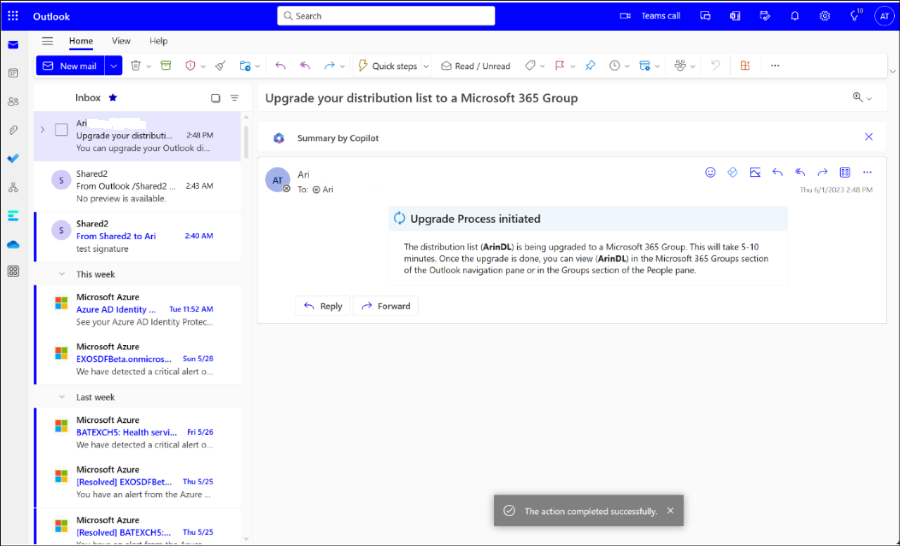Expand the conversation arrow on Ari's message

coord(42,130)
